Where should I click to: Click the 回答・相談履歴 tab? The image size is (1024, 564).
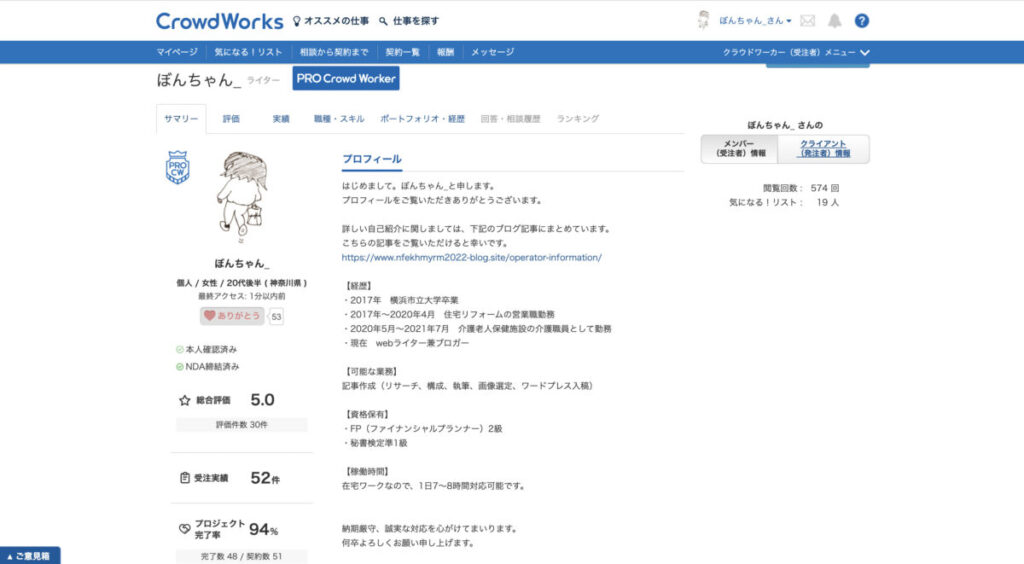[x=511, y=119]
